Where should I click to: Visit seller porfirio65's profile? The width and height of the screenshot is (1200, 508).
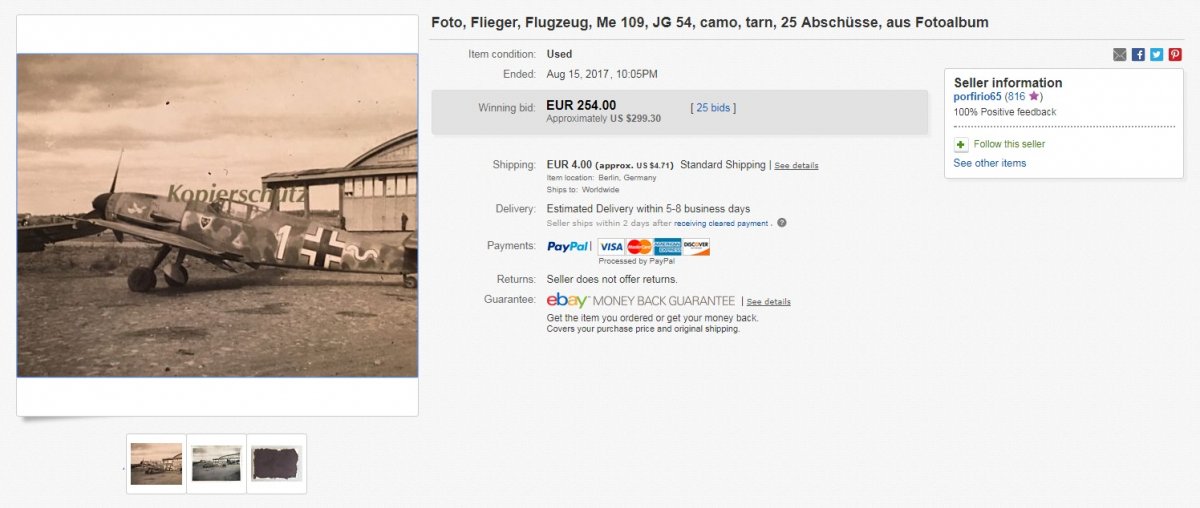pos(977,97)
